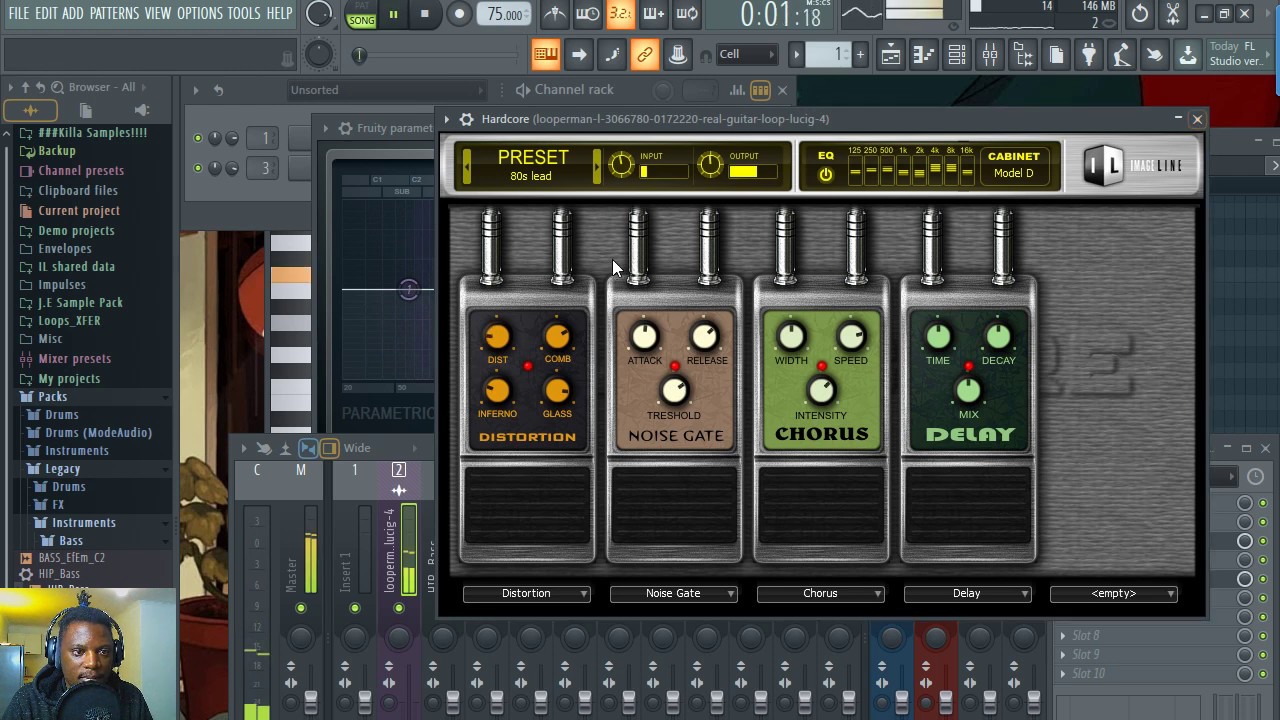Open the TOOLS menu
The height and width of the screenshot is (720, 1280).
(x=244, y=13)
